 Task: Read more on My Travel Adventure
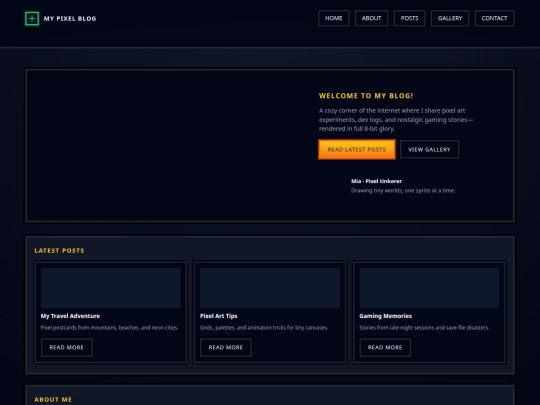[66, 347]
